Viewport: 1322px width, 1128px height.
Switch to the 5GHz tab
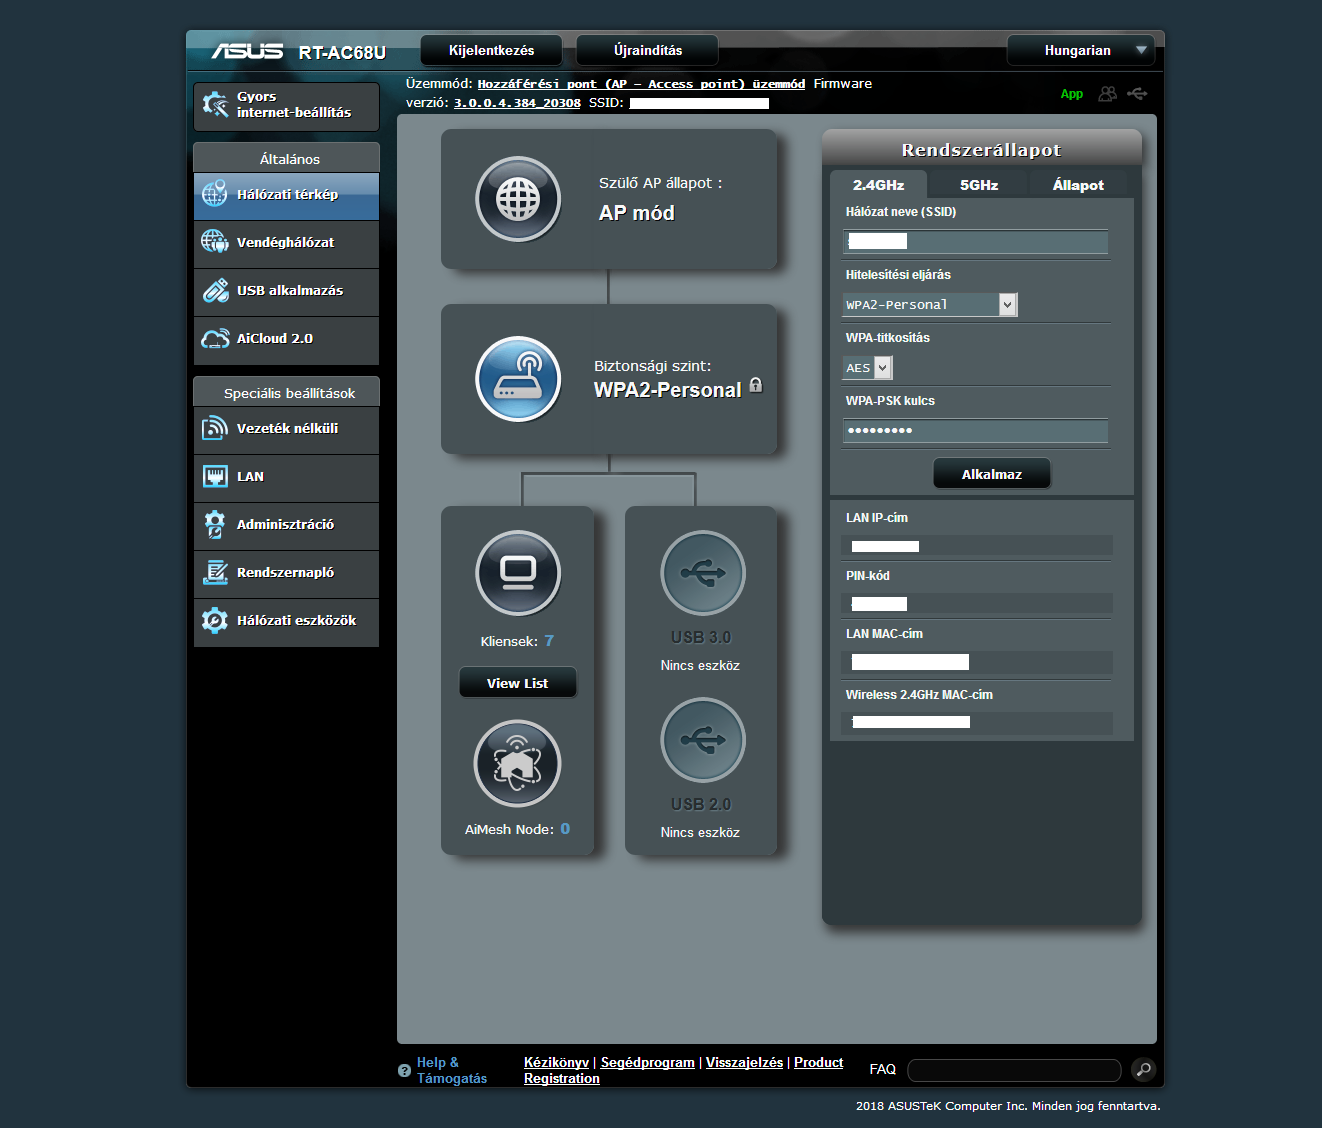tap(978, 185)
